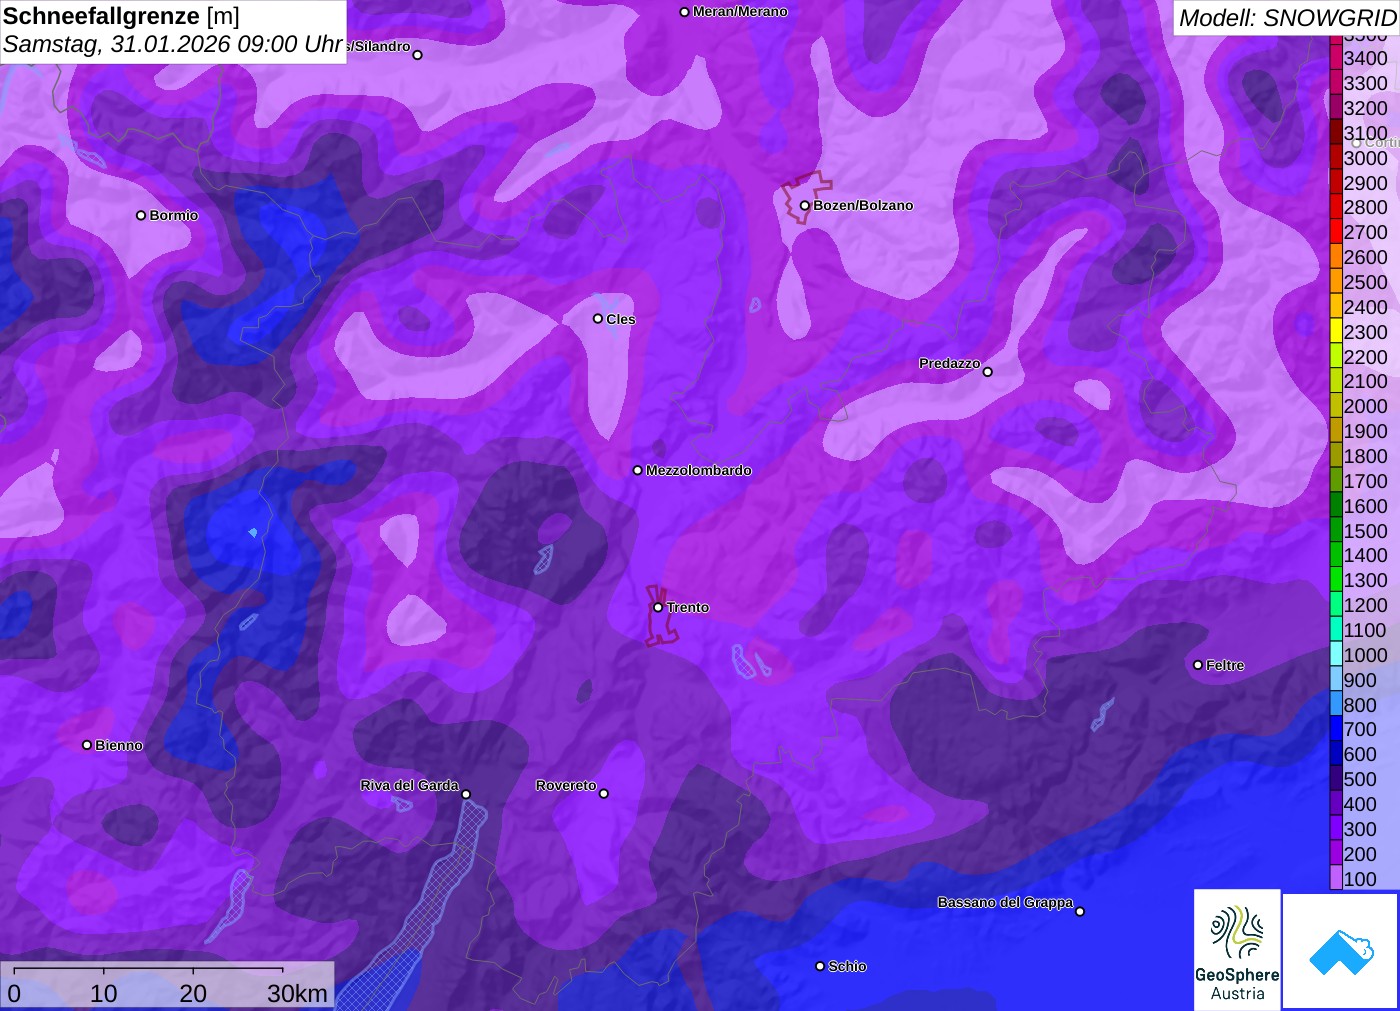Screen dimensions: 1400x1011
Task: Pick the Cles location marker dot
Action: [x=598, y=319]
